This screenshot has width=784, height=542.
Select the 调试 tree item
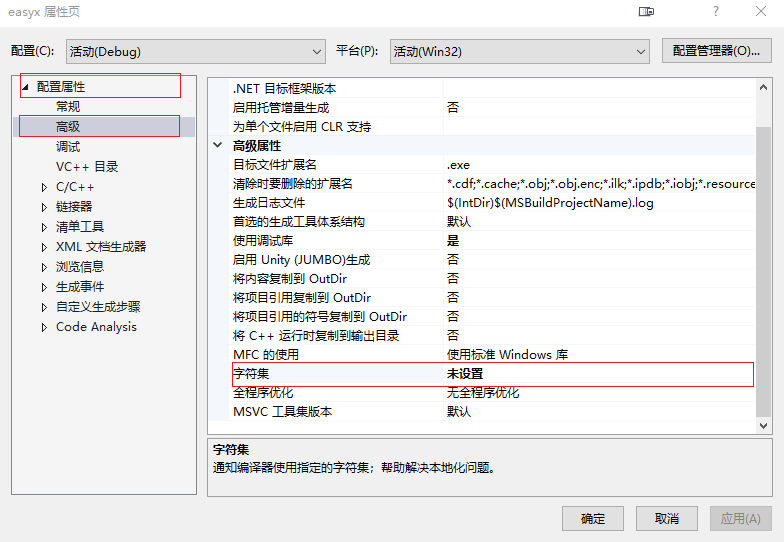68,146
